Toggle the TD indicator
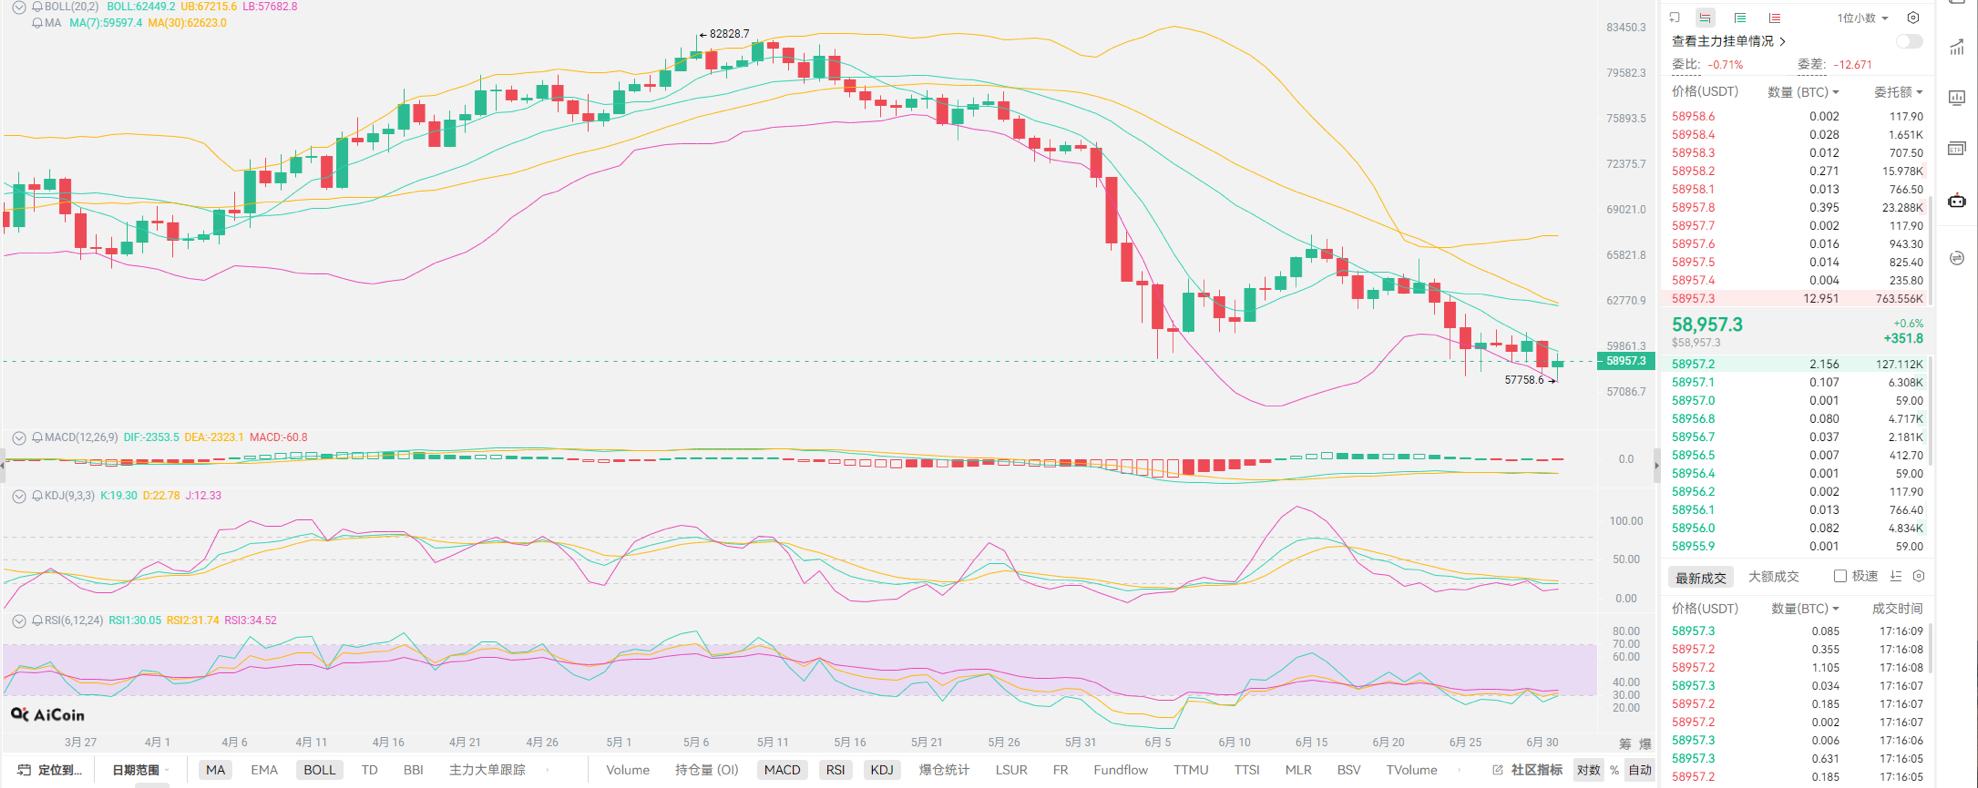1978x788 pixels. pos(369,770)
